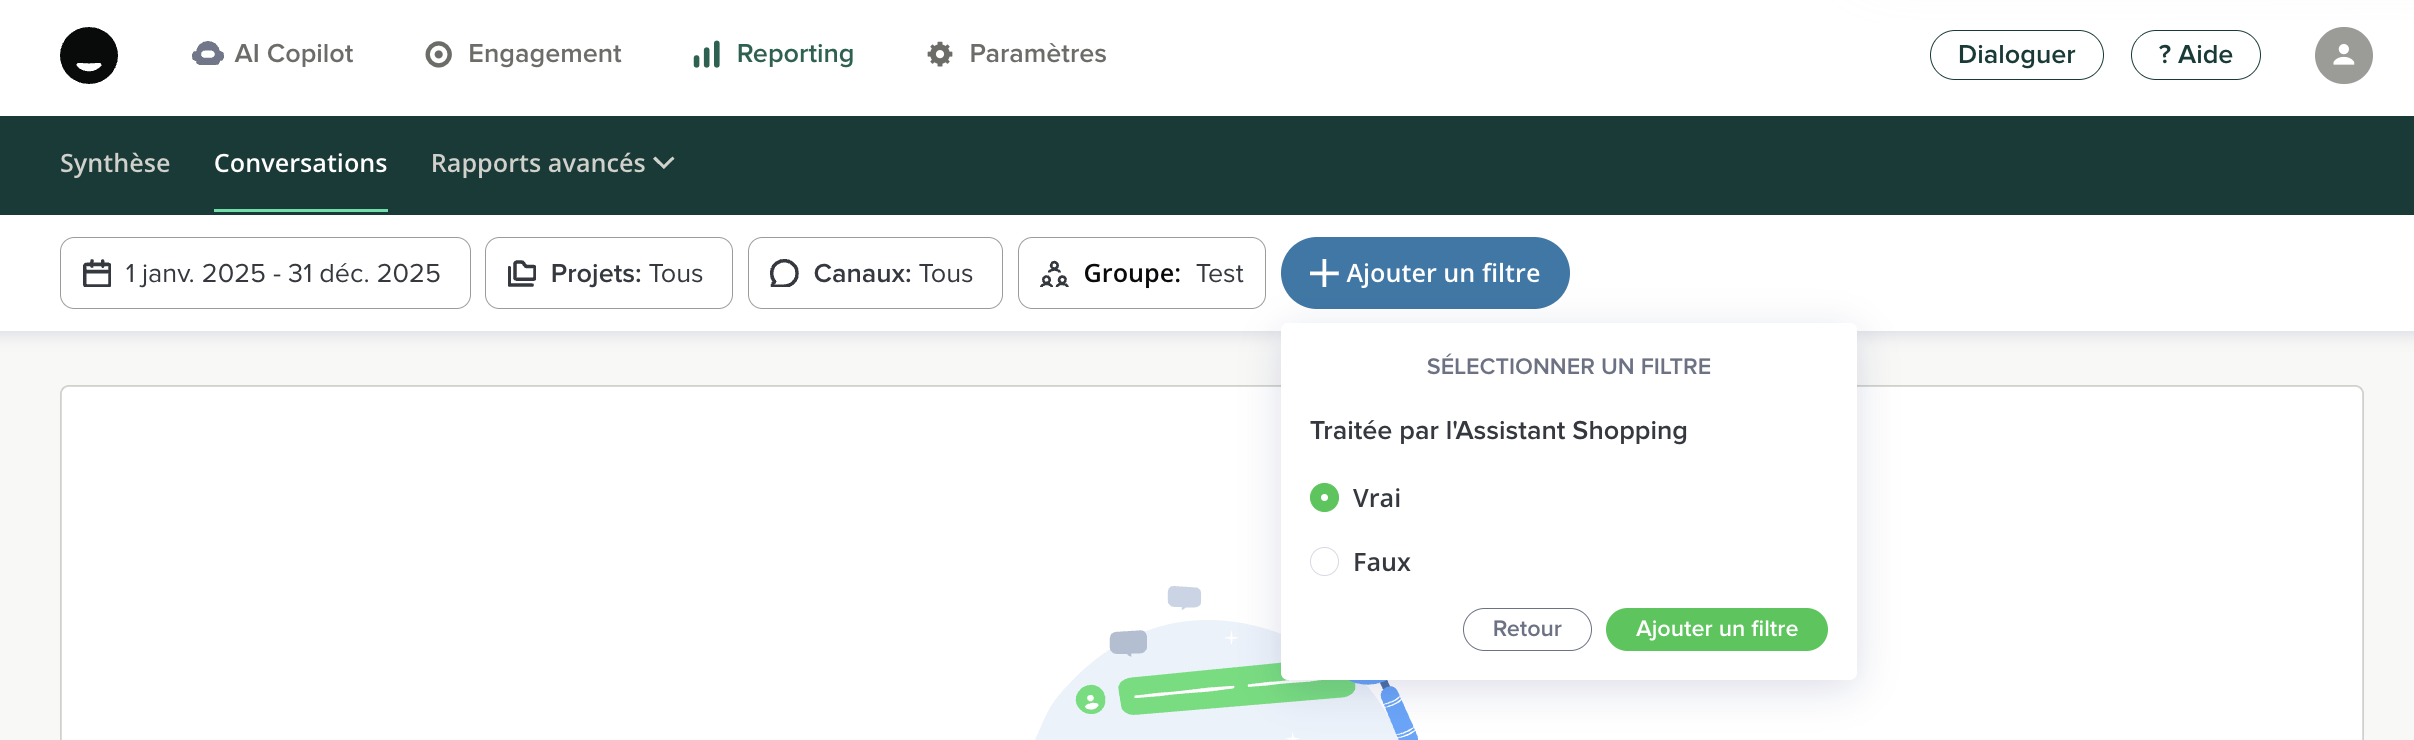Screen dimensions: 2414x740
Task: Click the Engagement target icon
Action: (438, 54)
